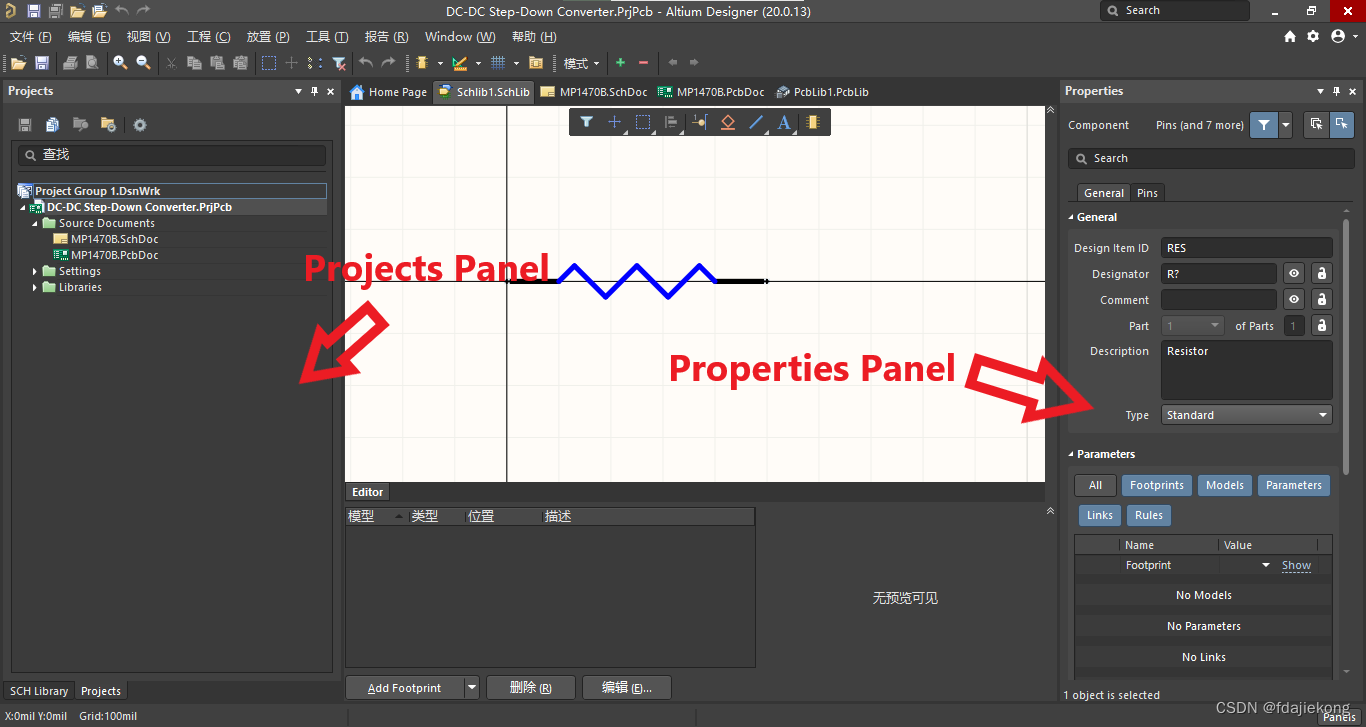
Task: Click the Properties panel Search field
Action: click(x=1212, y=158)
